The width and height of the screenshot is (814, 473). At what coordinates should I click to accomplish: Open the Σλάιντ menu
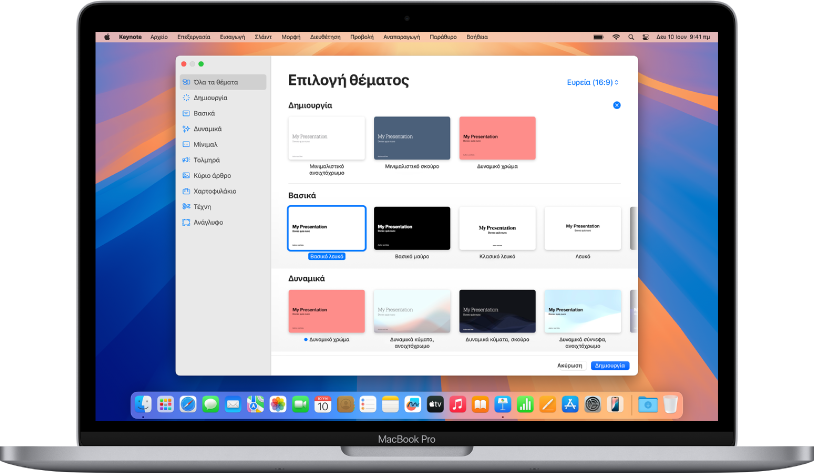click(x=263, y=37)
